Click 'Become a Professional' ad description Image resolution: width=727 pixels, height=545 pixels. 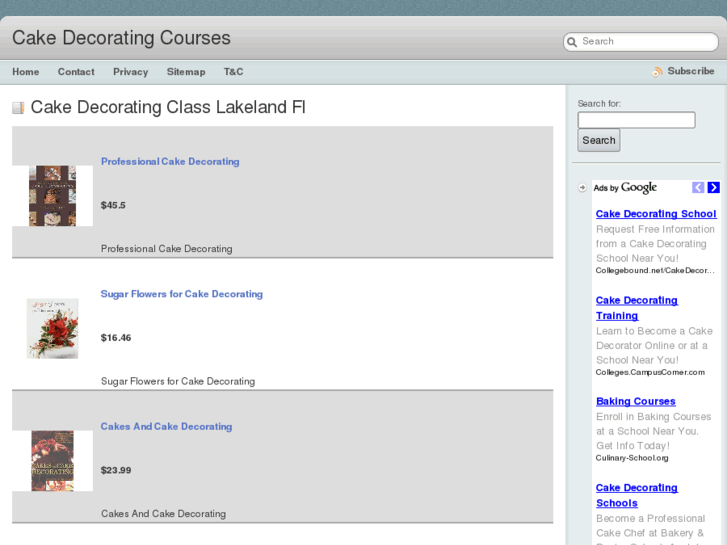point(650,529)
